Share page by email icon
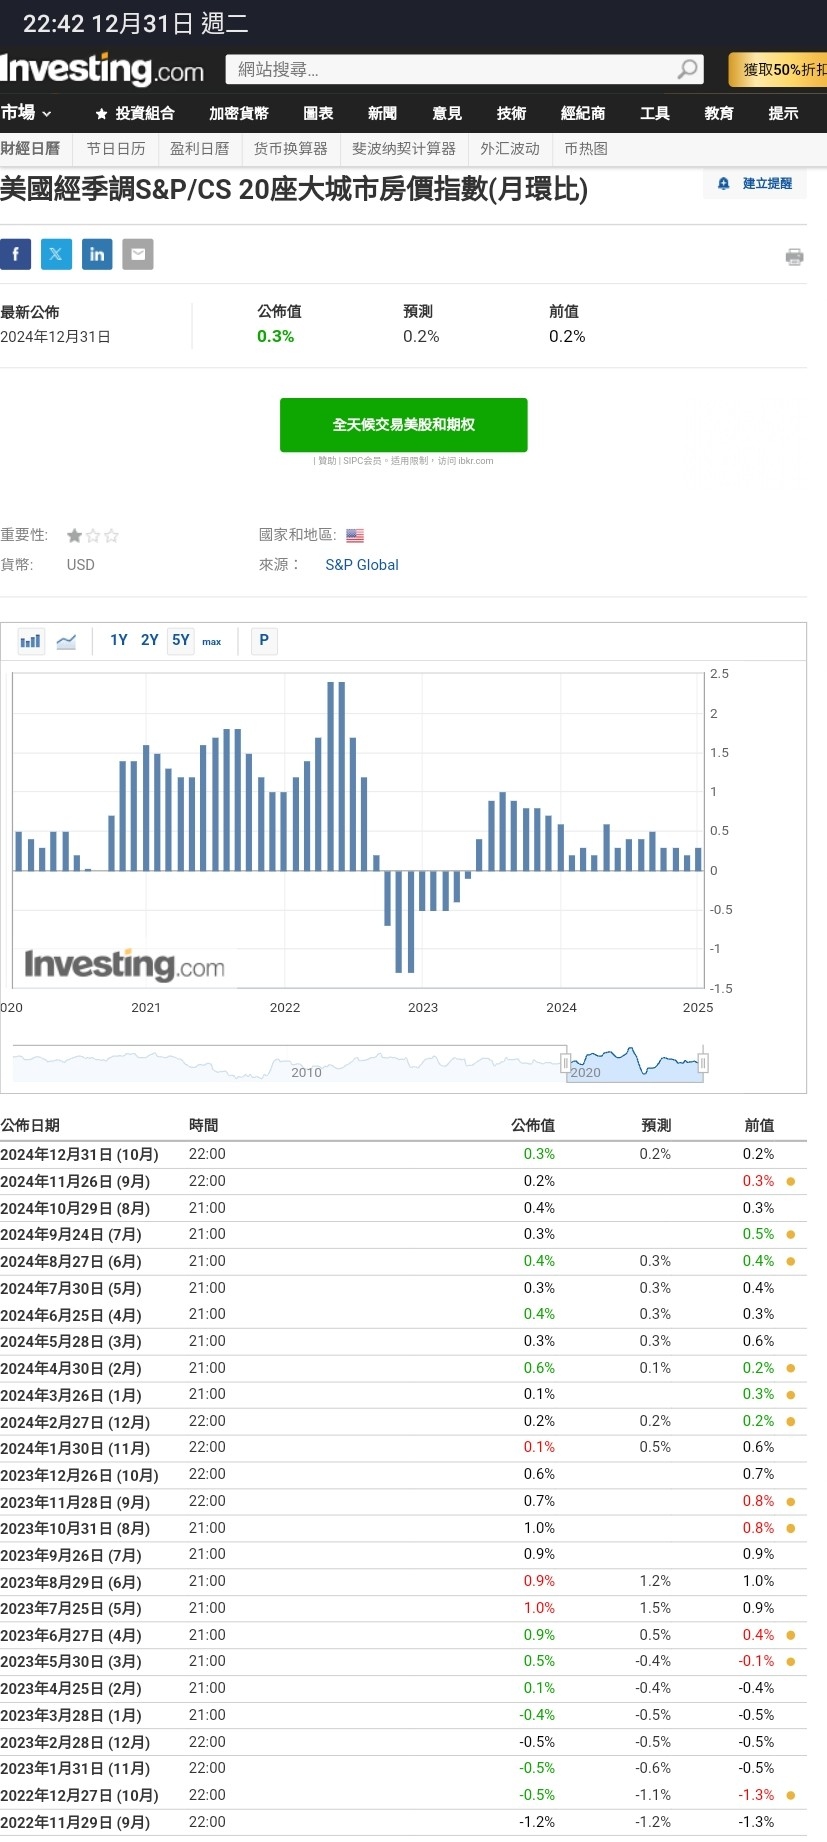827x1842 pixels. tap(138, 254)
